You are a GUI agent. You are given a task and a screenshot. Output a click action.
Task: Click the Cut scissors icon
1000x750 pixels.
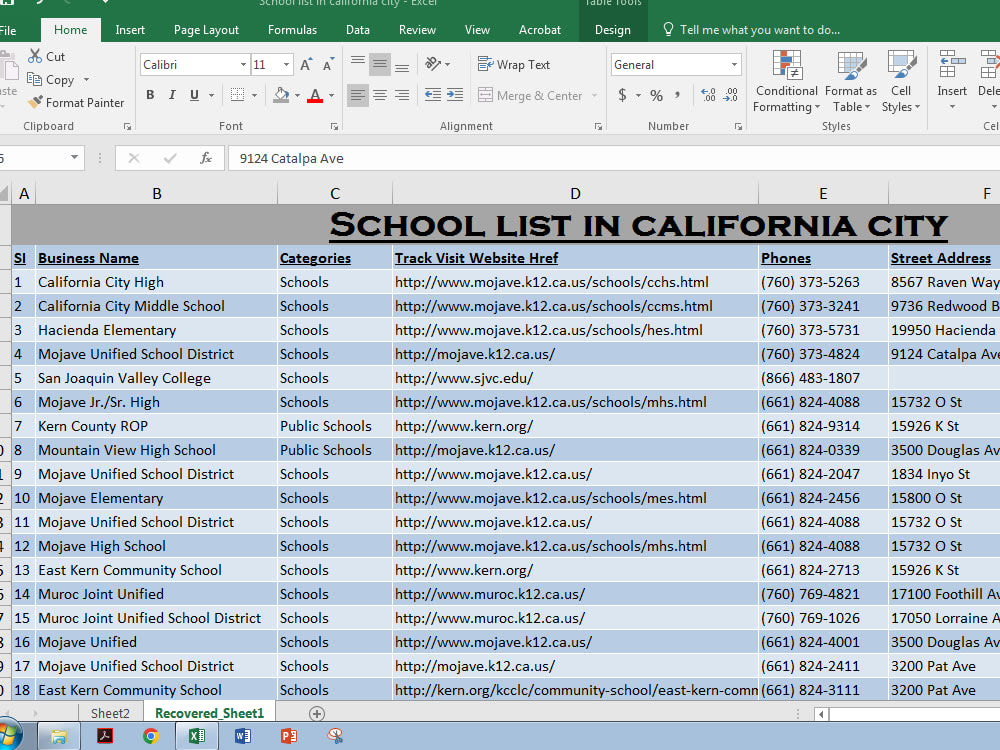coord(34,56)
